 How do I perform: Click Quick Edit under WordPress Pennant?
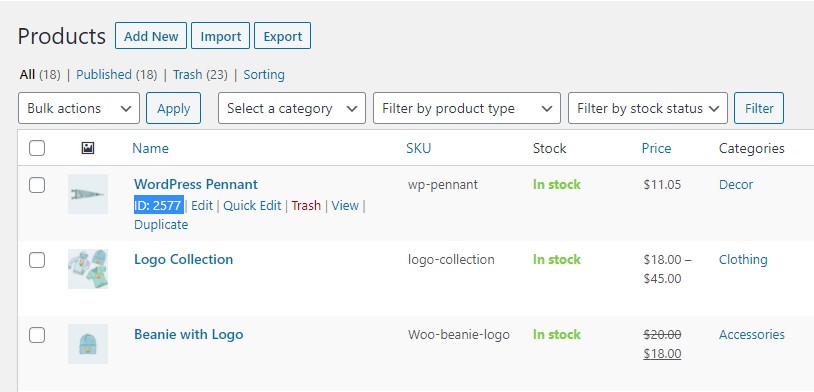pos(252,206)
